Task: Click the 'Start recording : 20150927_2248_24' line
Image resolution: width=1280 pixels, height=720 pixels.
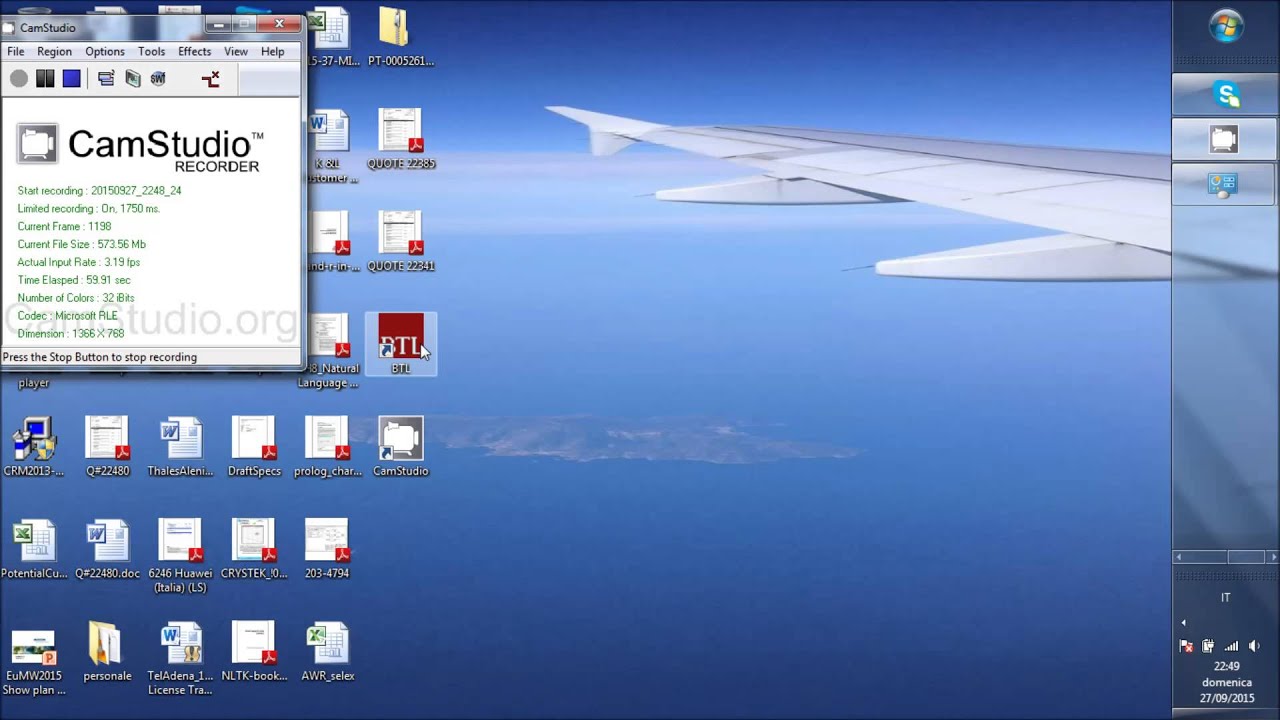Action: point(99,190)
